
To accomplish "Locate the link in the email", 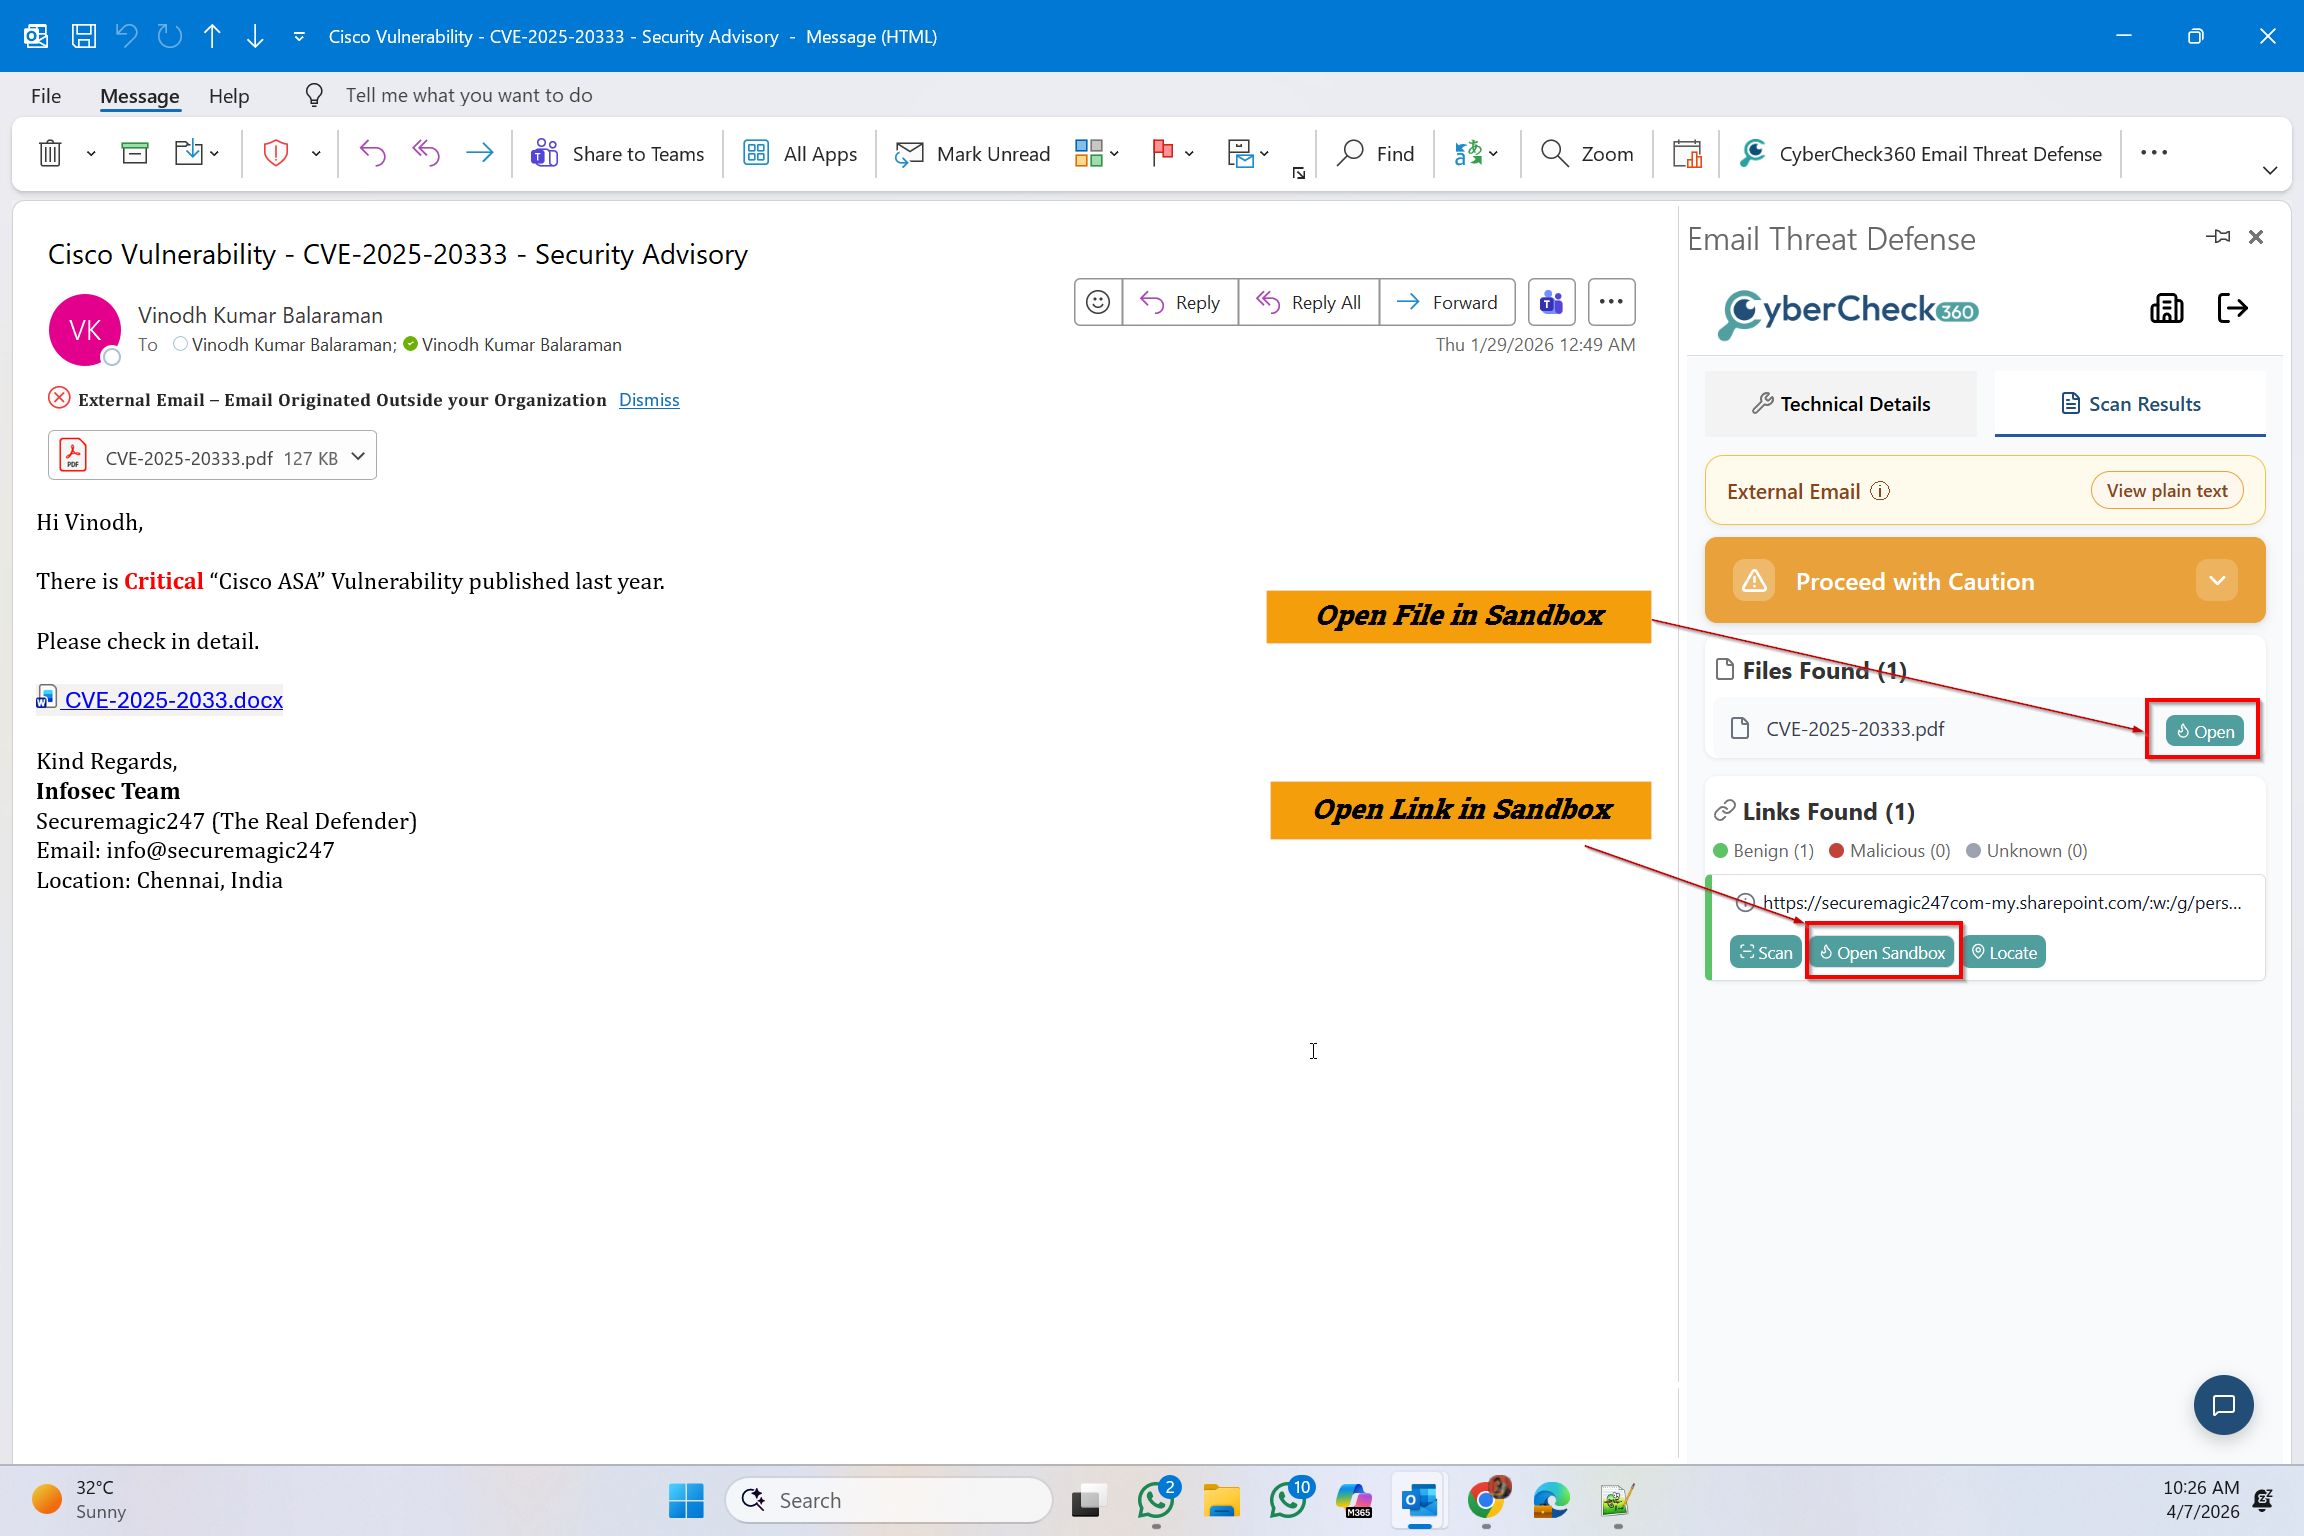I will (2004, 952).
